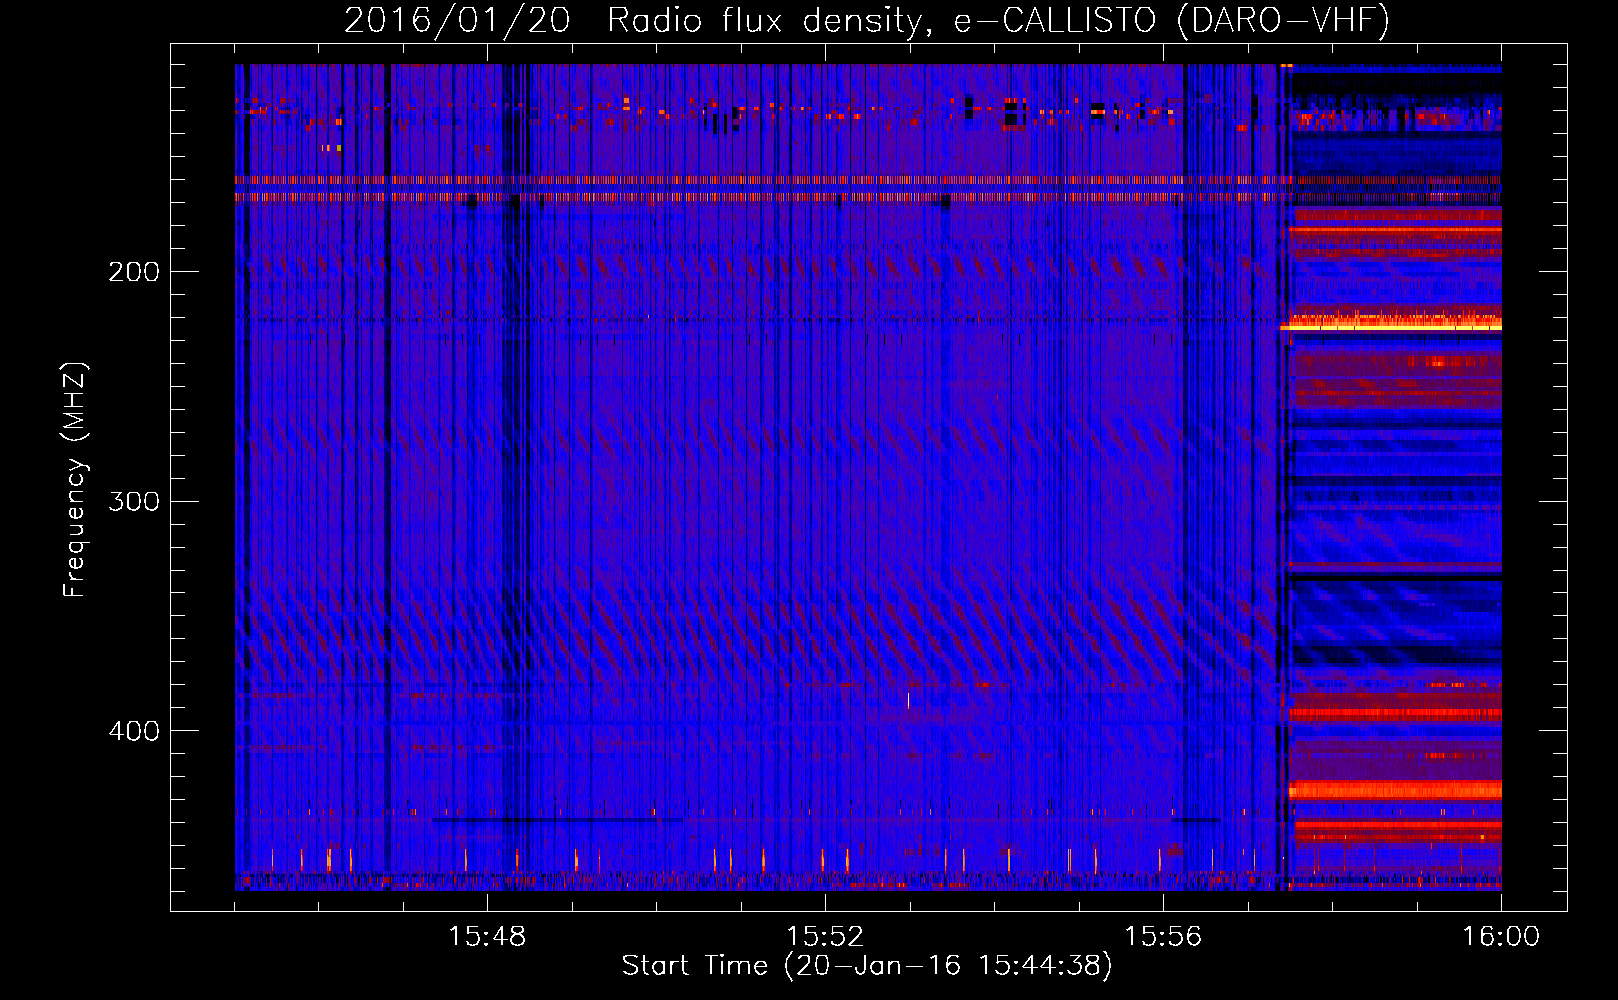The height and width of the screenshot is (1000, 1618).
Task: Click the 200 frequency tick label
Action: pyautogui.click(x=134, y=272)
